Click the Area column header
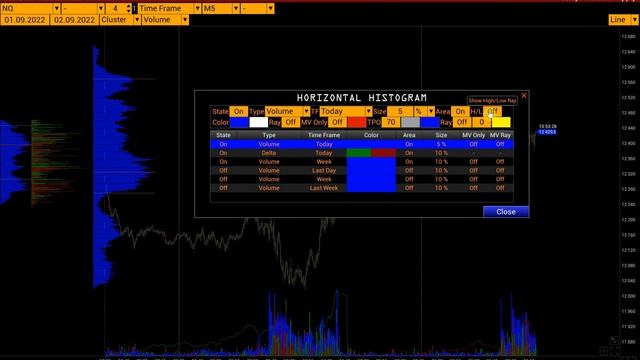 point(409,135)
